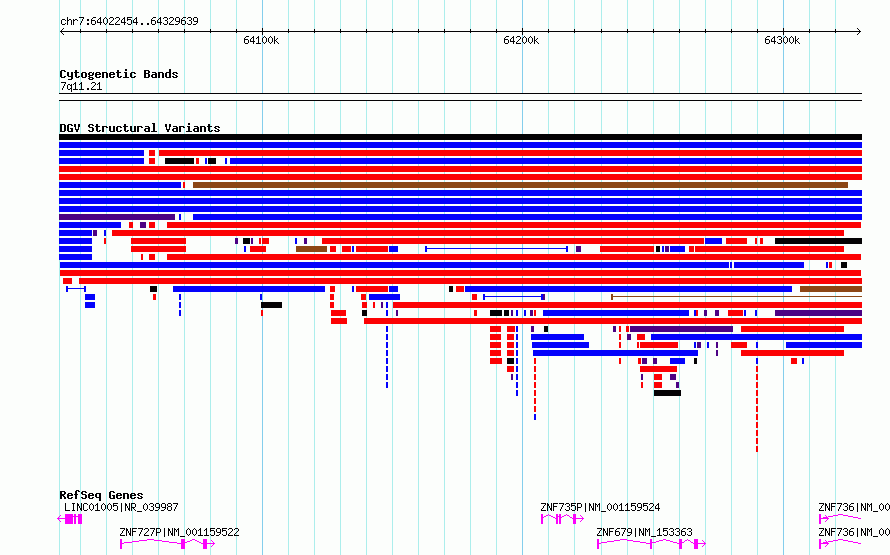Select the ZNF727P magenta exon-intron glyph
Screen dimensions: 890x555
click(x=167, y=544)
